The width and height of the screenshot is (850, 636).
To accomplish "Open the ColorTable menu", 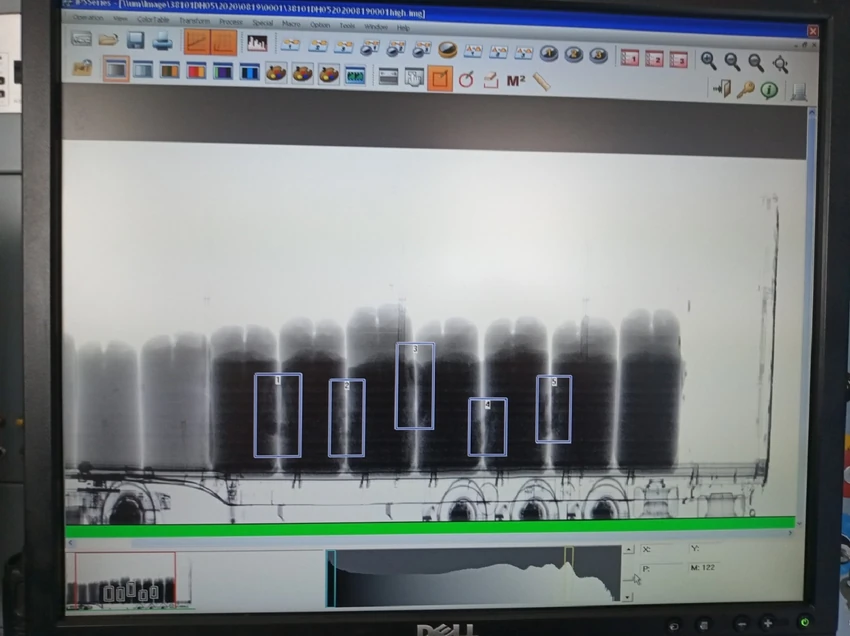I will tap(153, 20).
